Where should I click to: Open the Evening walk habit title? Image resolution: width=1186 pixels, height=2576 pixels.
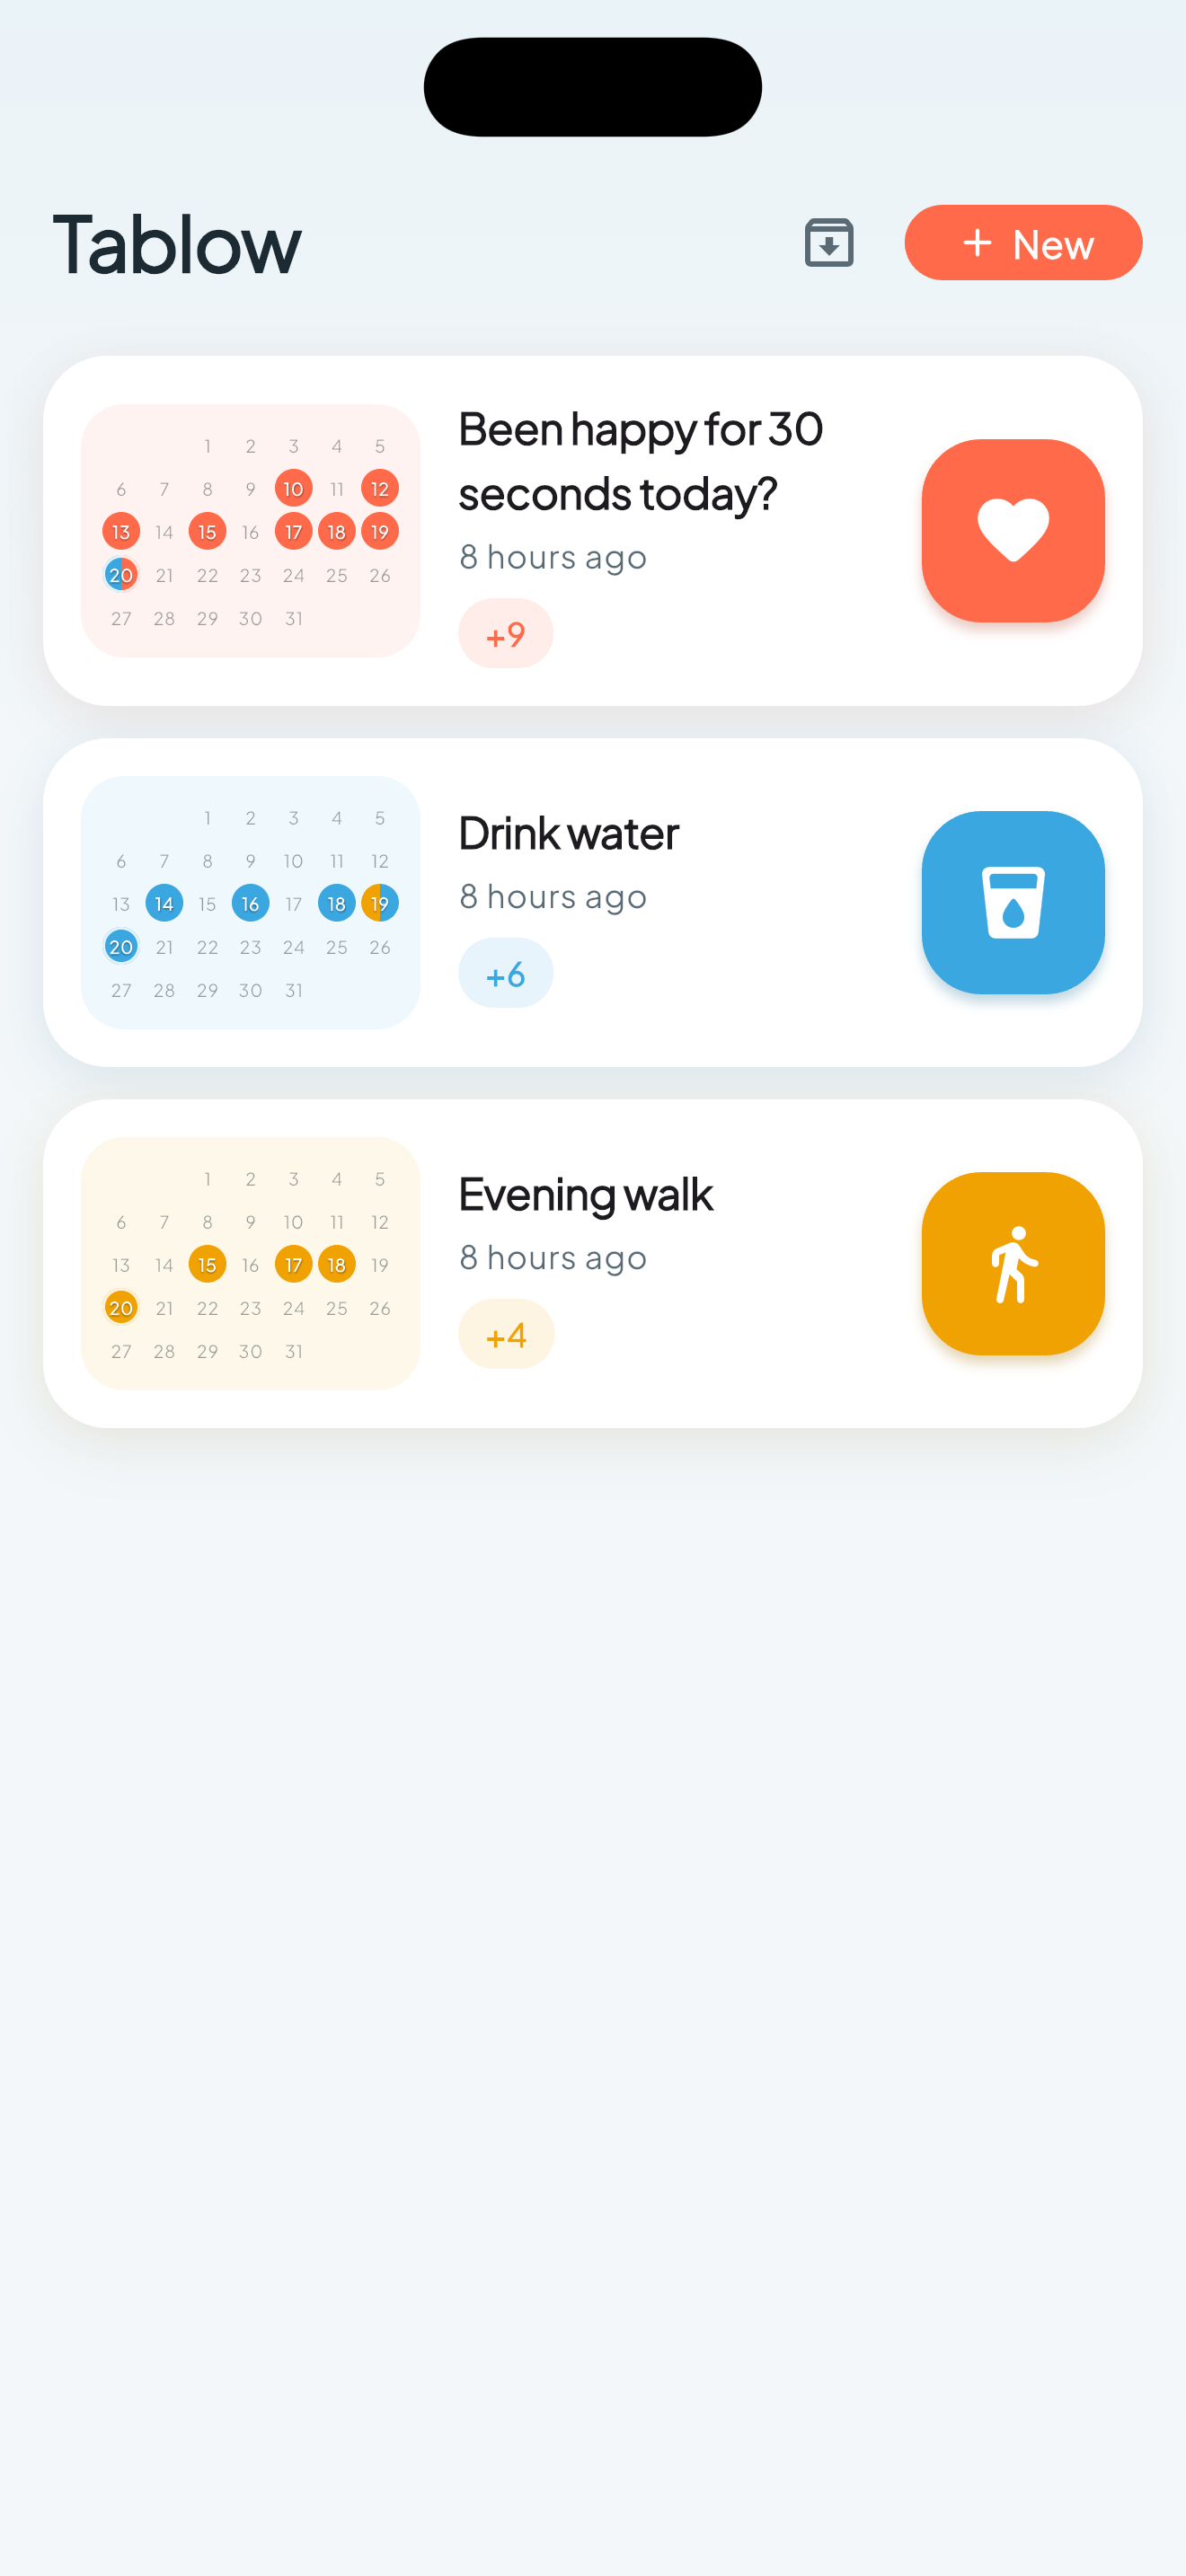click(x=586, y=1194)
